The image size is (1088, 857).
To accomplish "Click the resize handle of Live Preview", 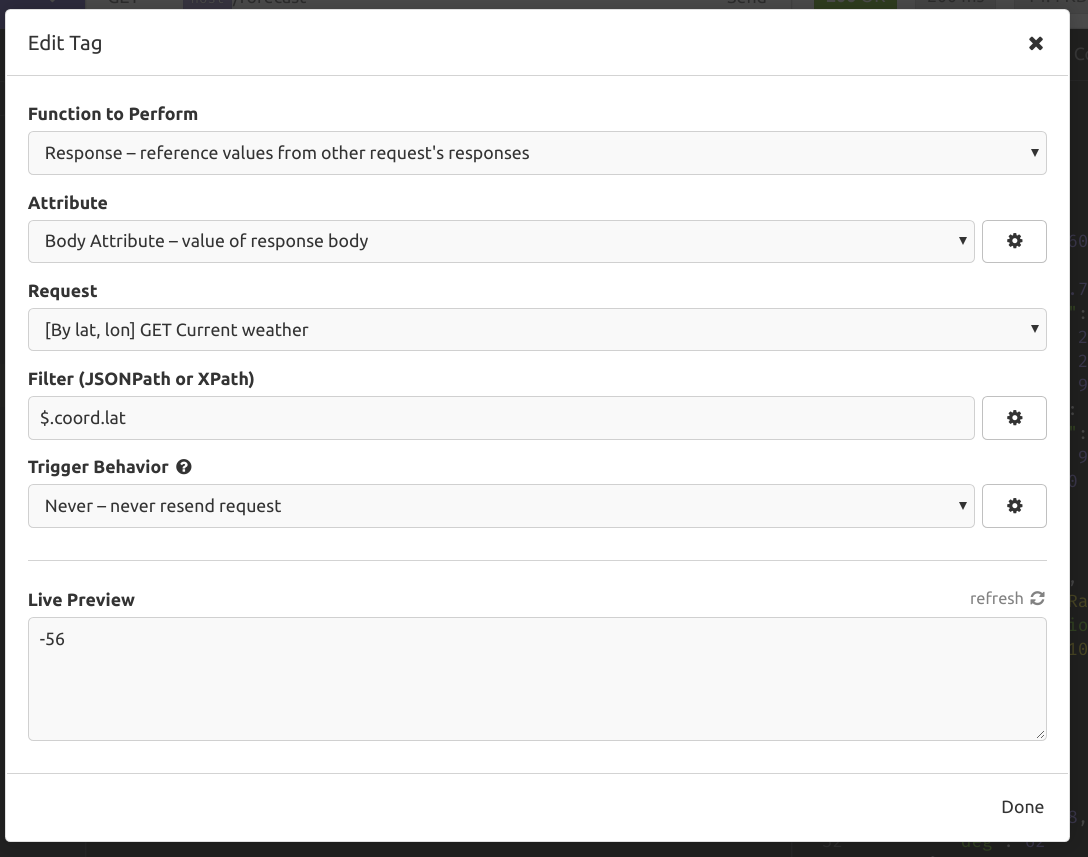I will (1040, 733).
